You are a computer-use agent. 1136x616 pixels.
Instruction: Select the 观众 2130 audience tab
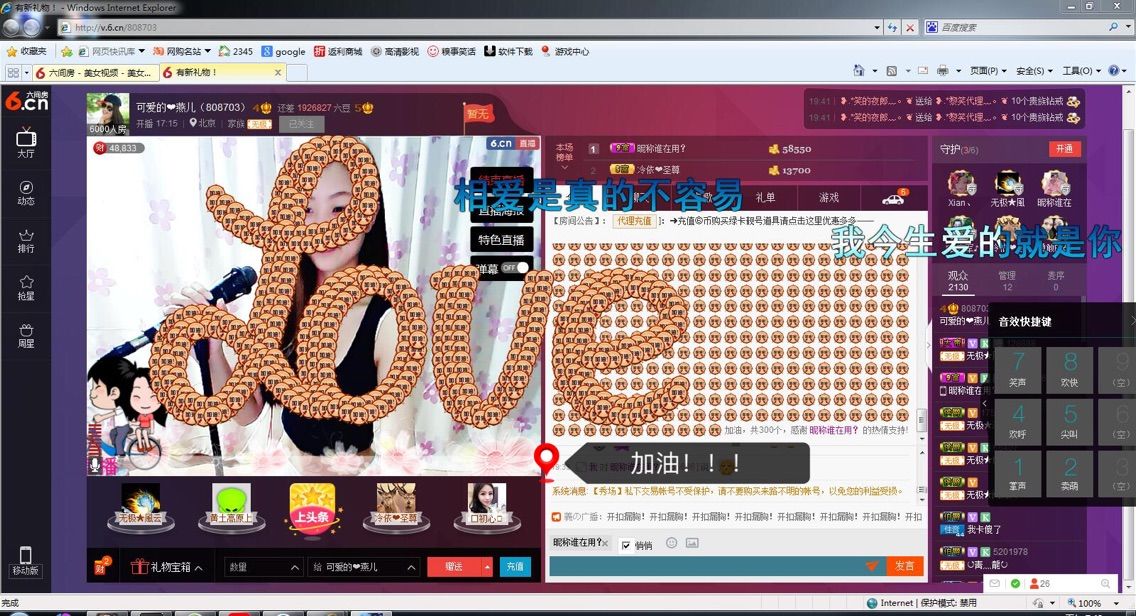958,281
